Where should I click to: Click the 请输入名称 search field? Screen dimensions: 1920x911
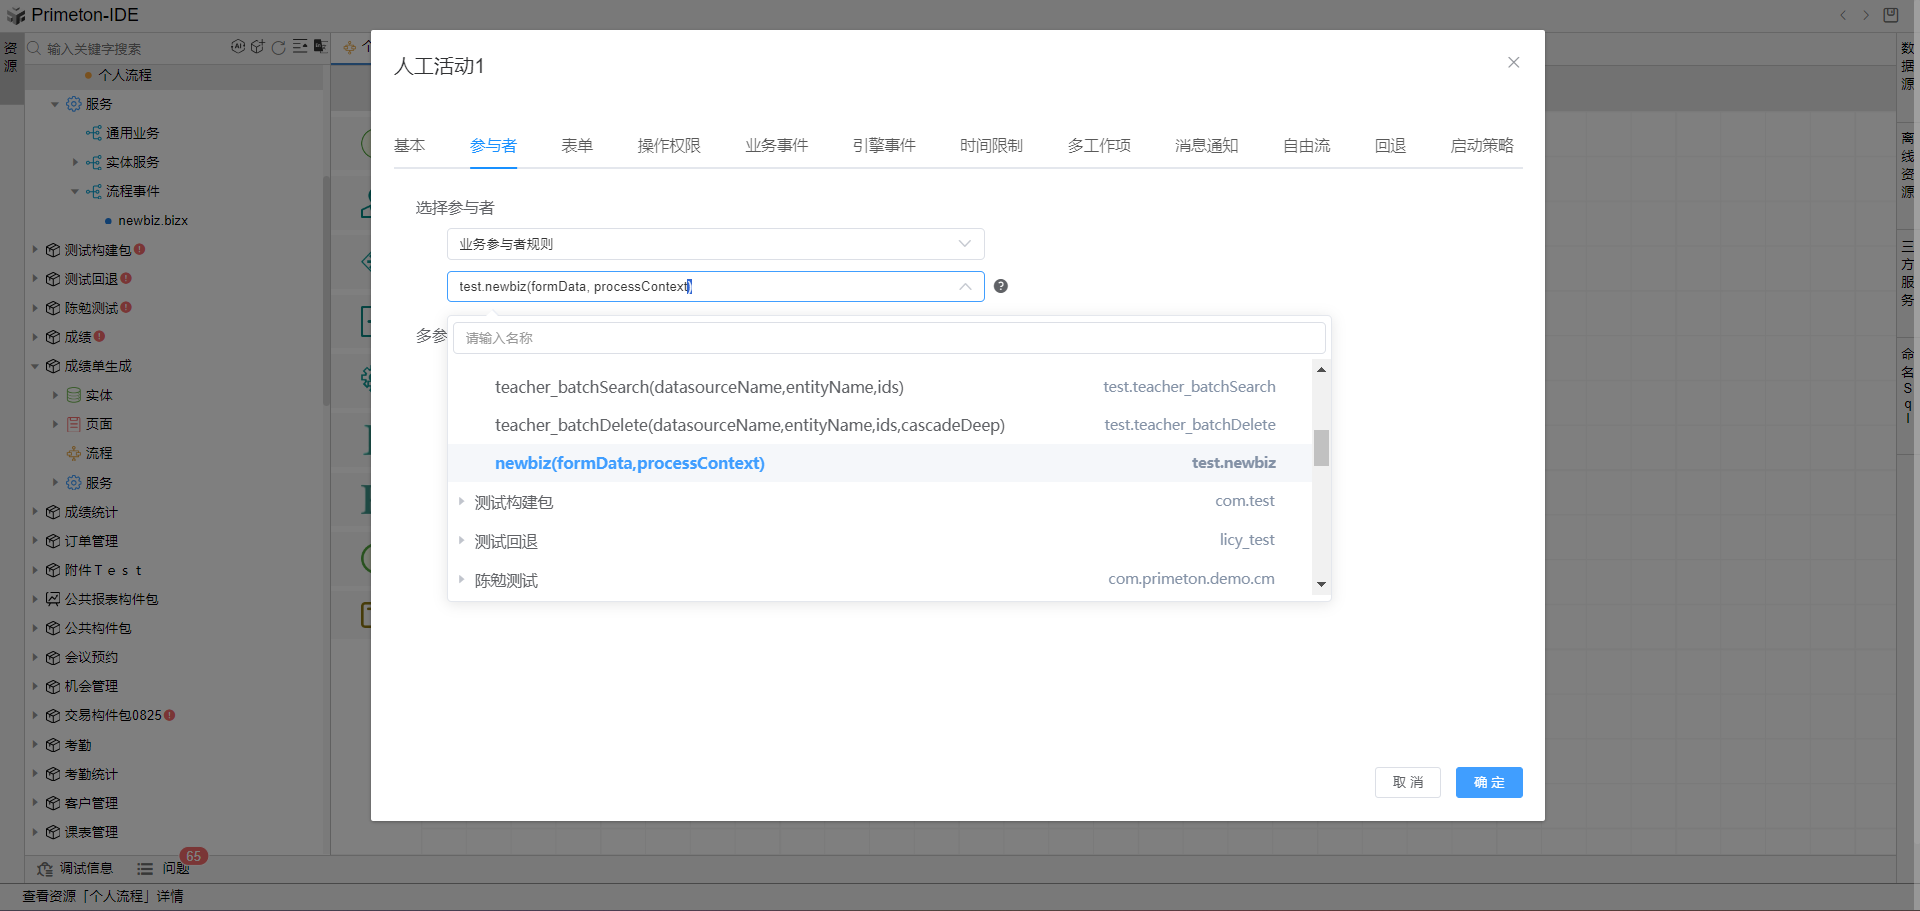(x=888, y=338)
